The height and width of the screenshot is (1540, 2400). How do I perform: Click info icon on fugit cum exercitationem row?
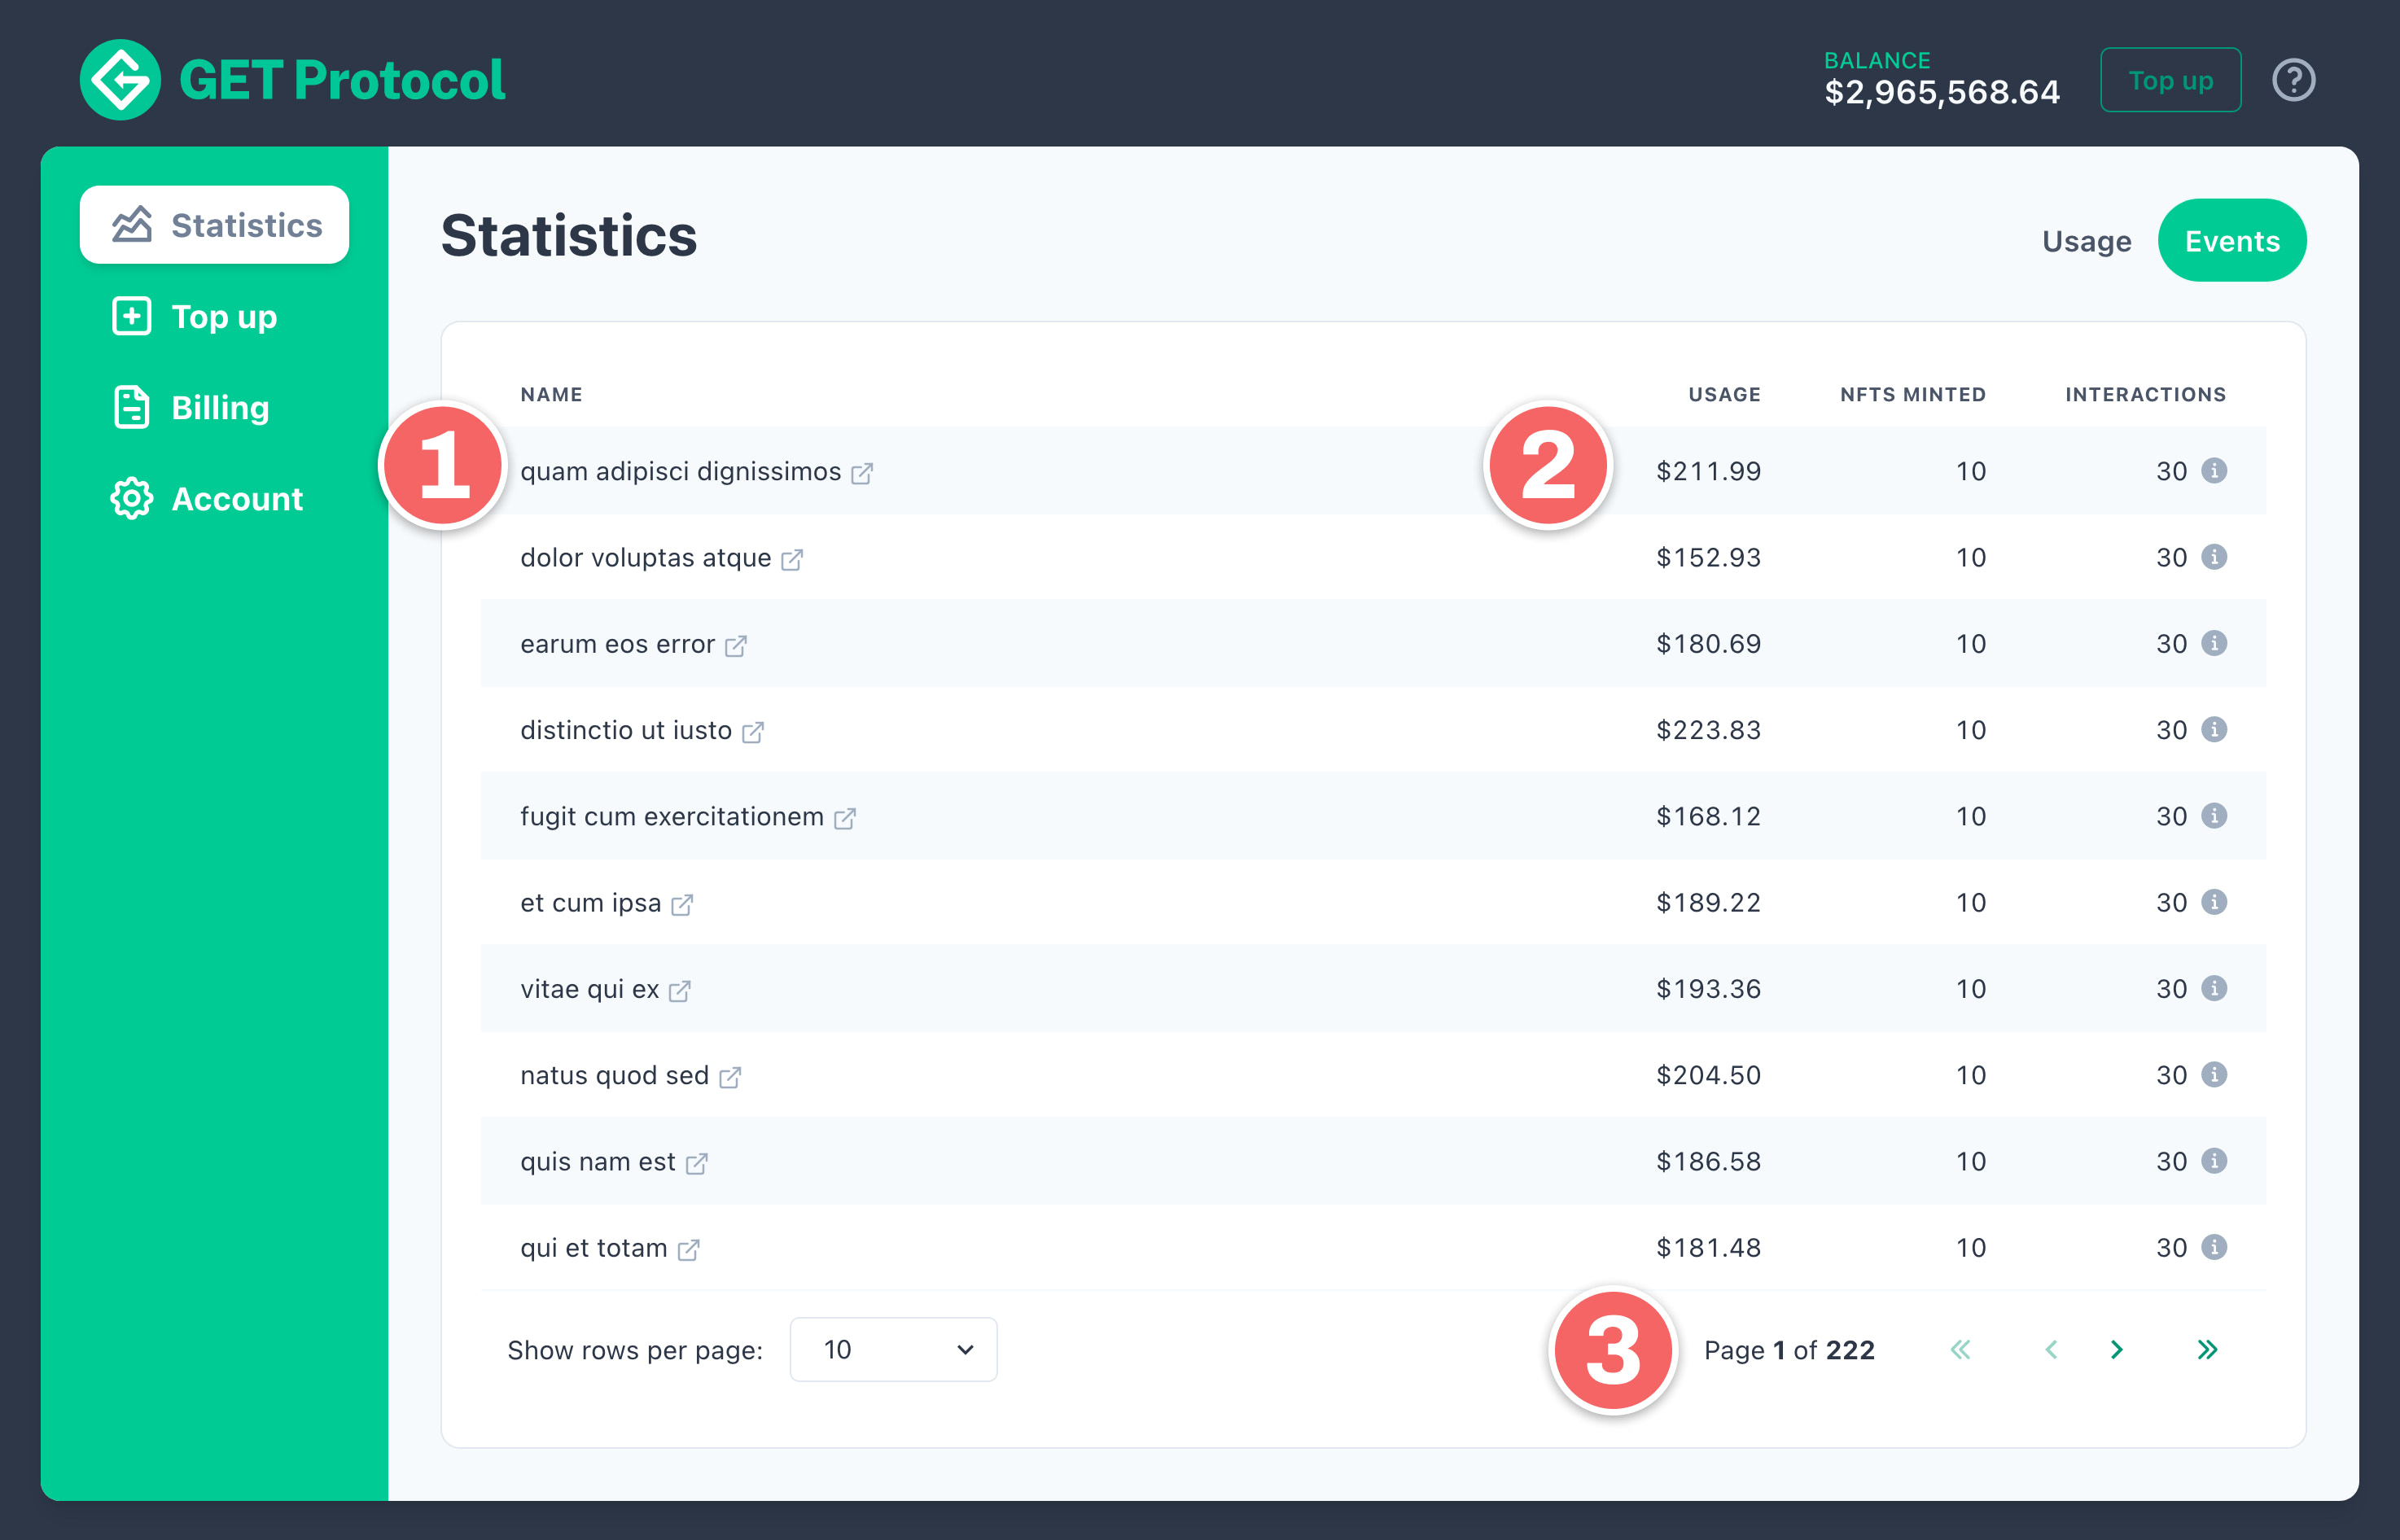pos(2214,816)
